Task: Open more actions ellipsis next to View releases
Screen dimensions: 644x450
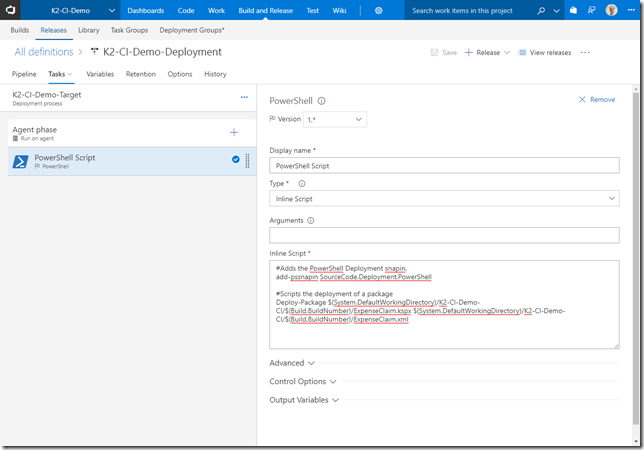Action: [585, 53]
